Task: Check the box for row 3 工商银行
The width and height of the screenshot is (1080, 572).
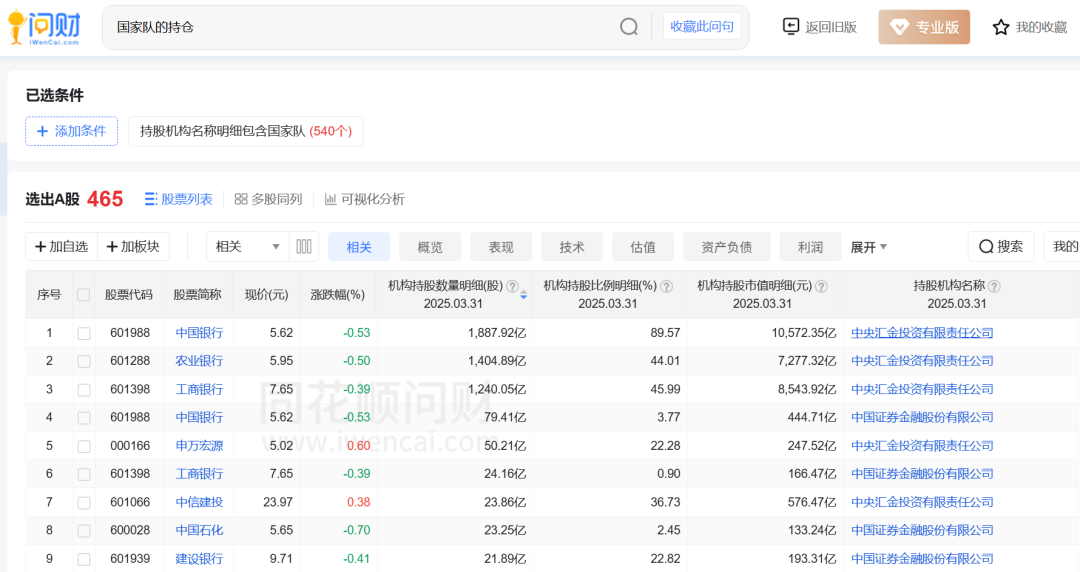Action: (x=83, y=390)
